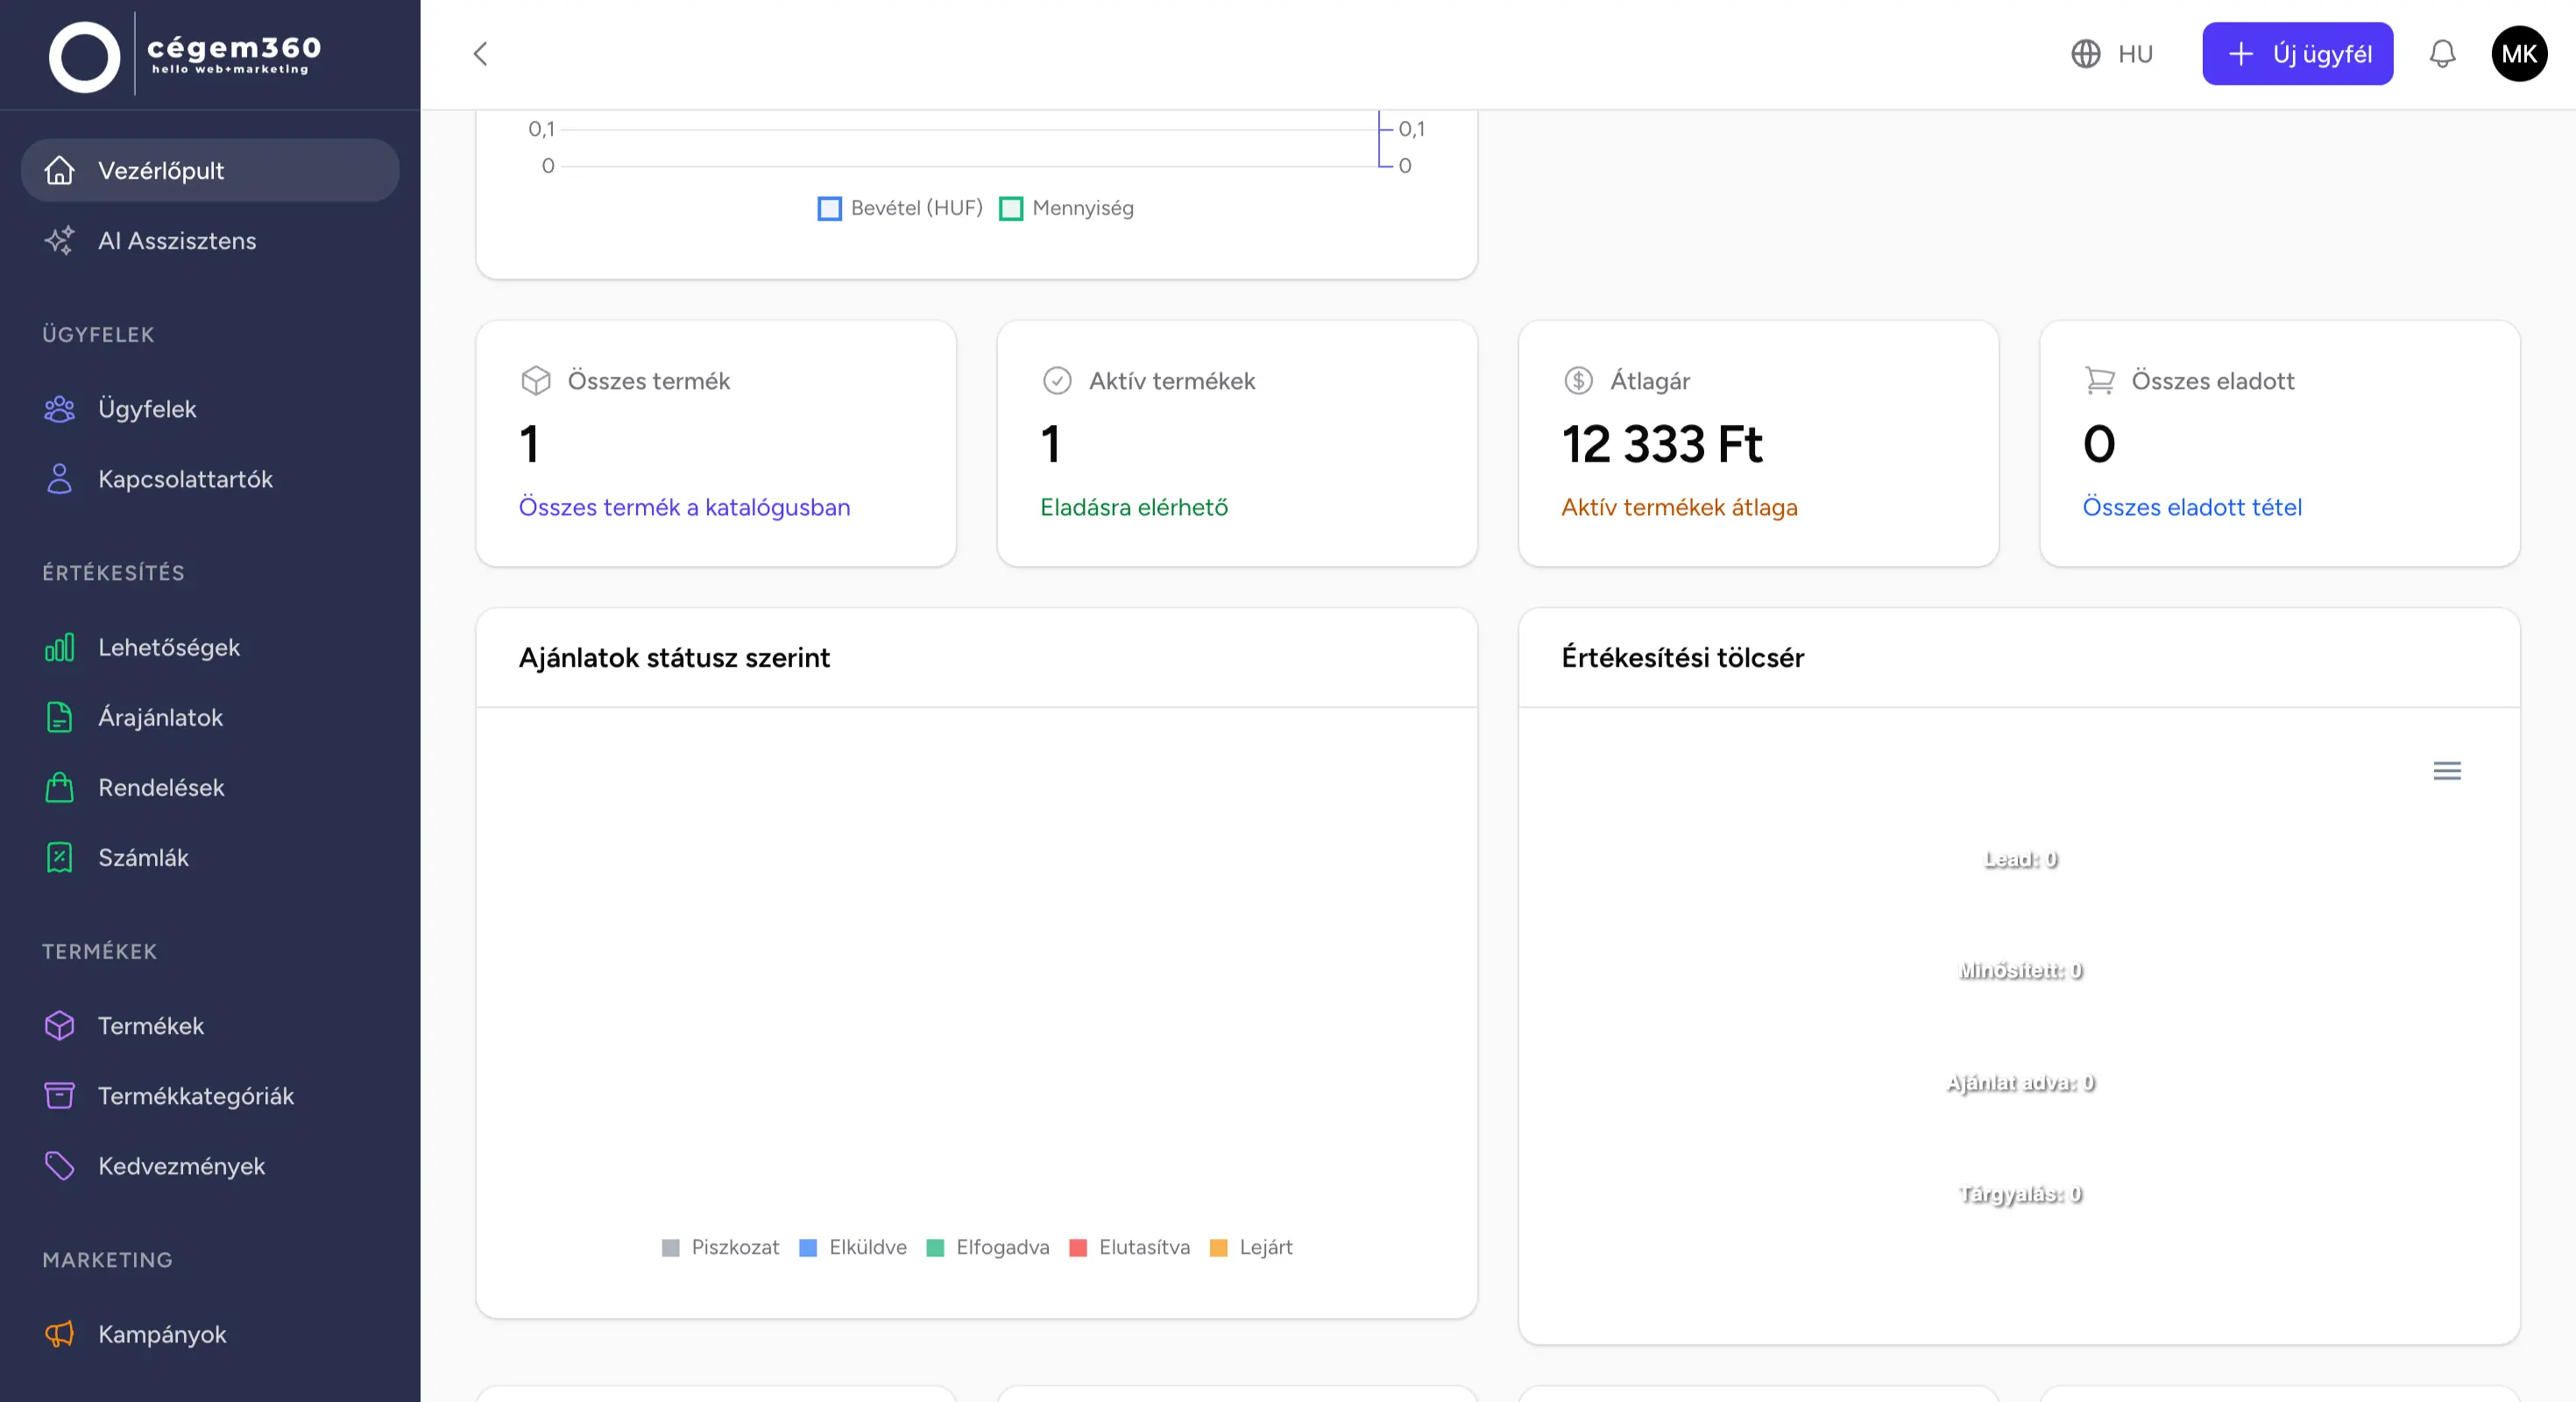Toggle the Mennyiség legend checkbox

click(1010, 208)
